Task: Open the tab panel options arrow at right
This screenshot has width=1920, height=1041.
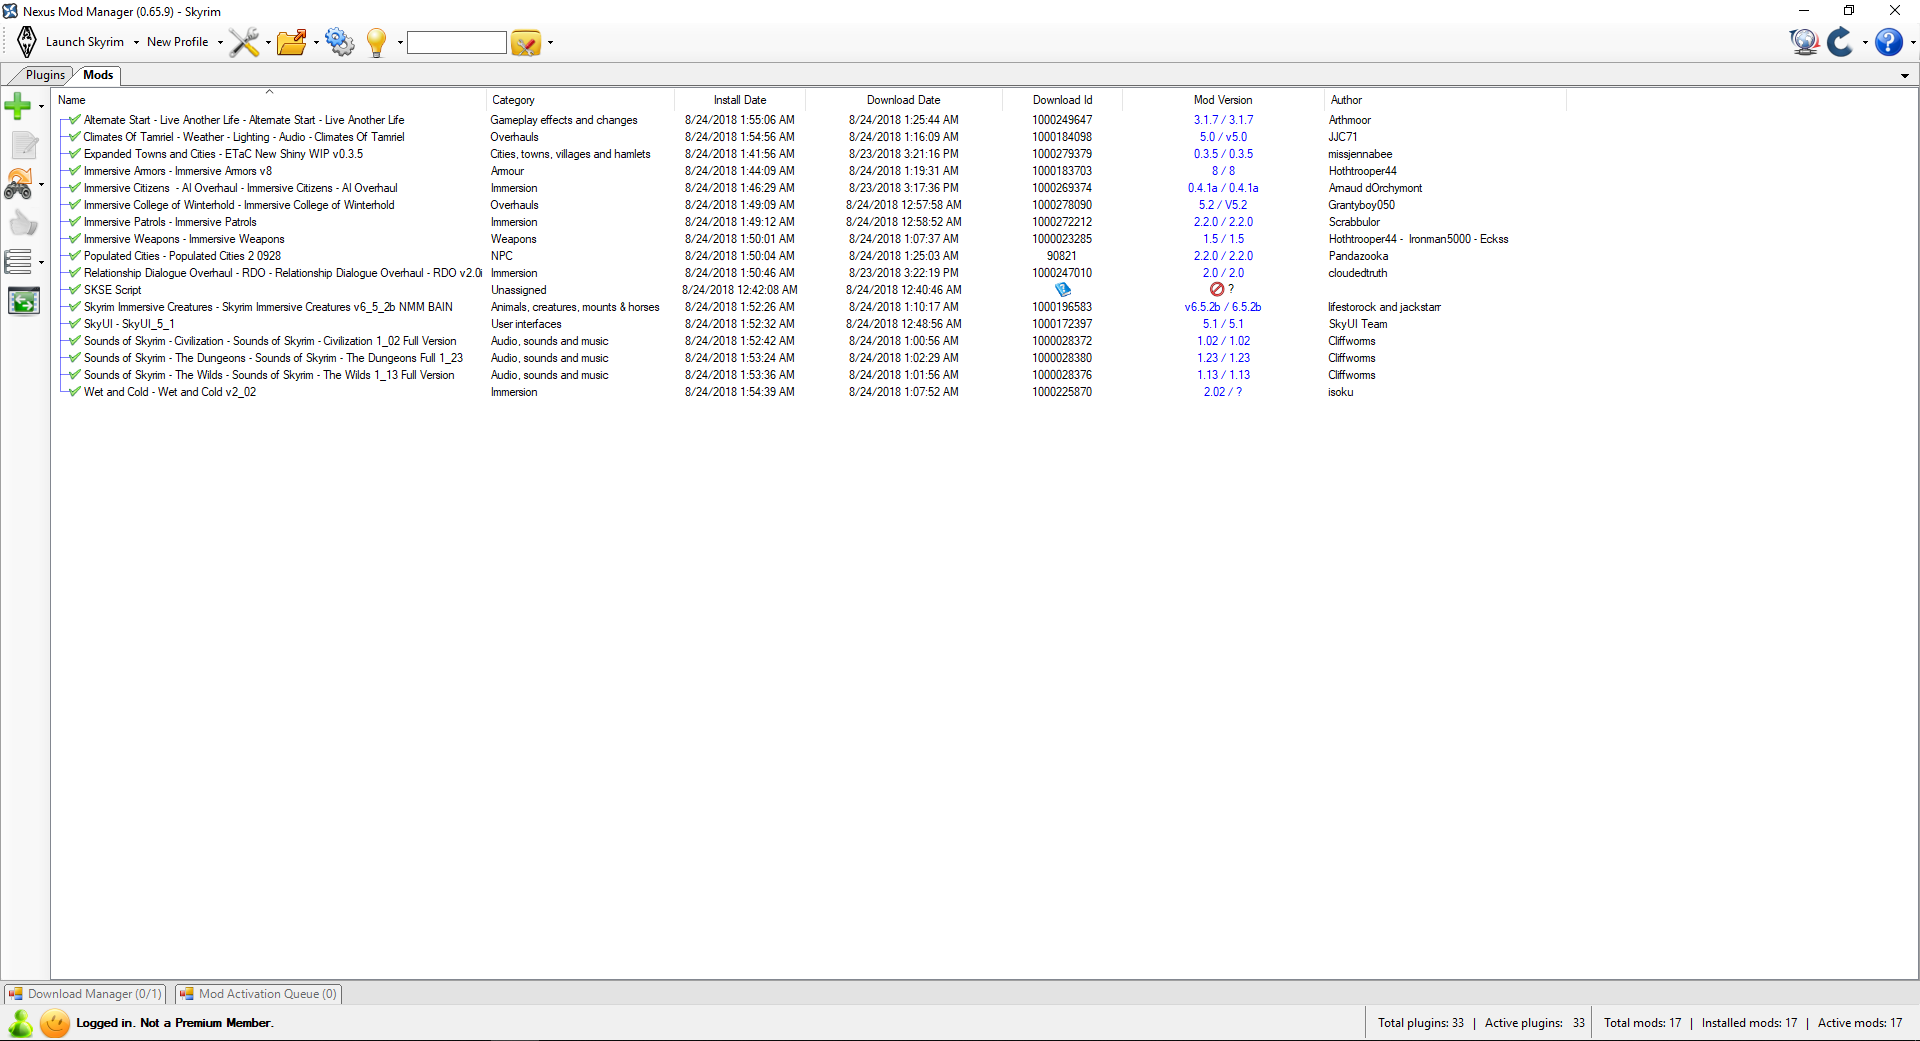Action: click(x=1905, y=76)
